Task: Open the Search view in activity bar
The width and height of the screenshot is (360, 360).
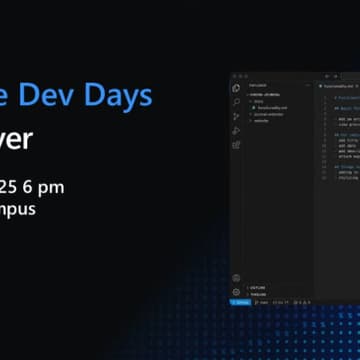Action: (236, 102)
